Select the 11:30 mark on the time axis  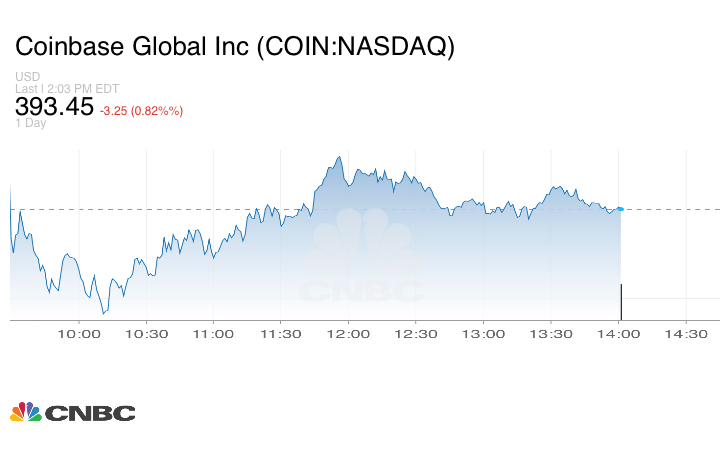click(281, 334)
